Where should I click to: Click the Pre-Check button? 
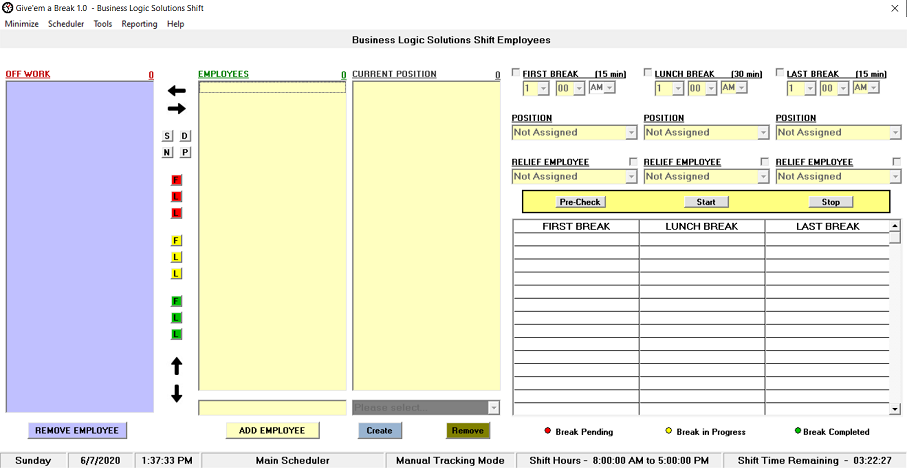(x=580, y=202)
